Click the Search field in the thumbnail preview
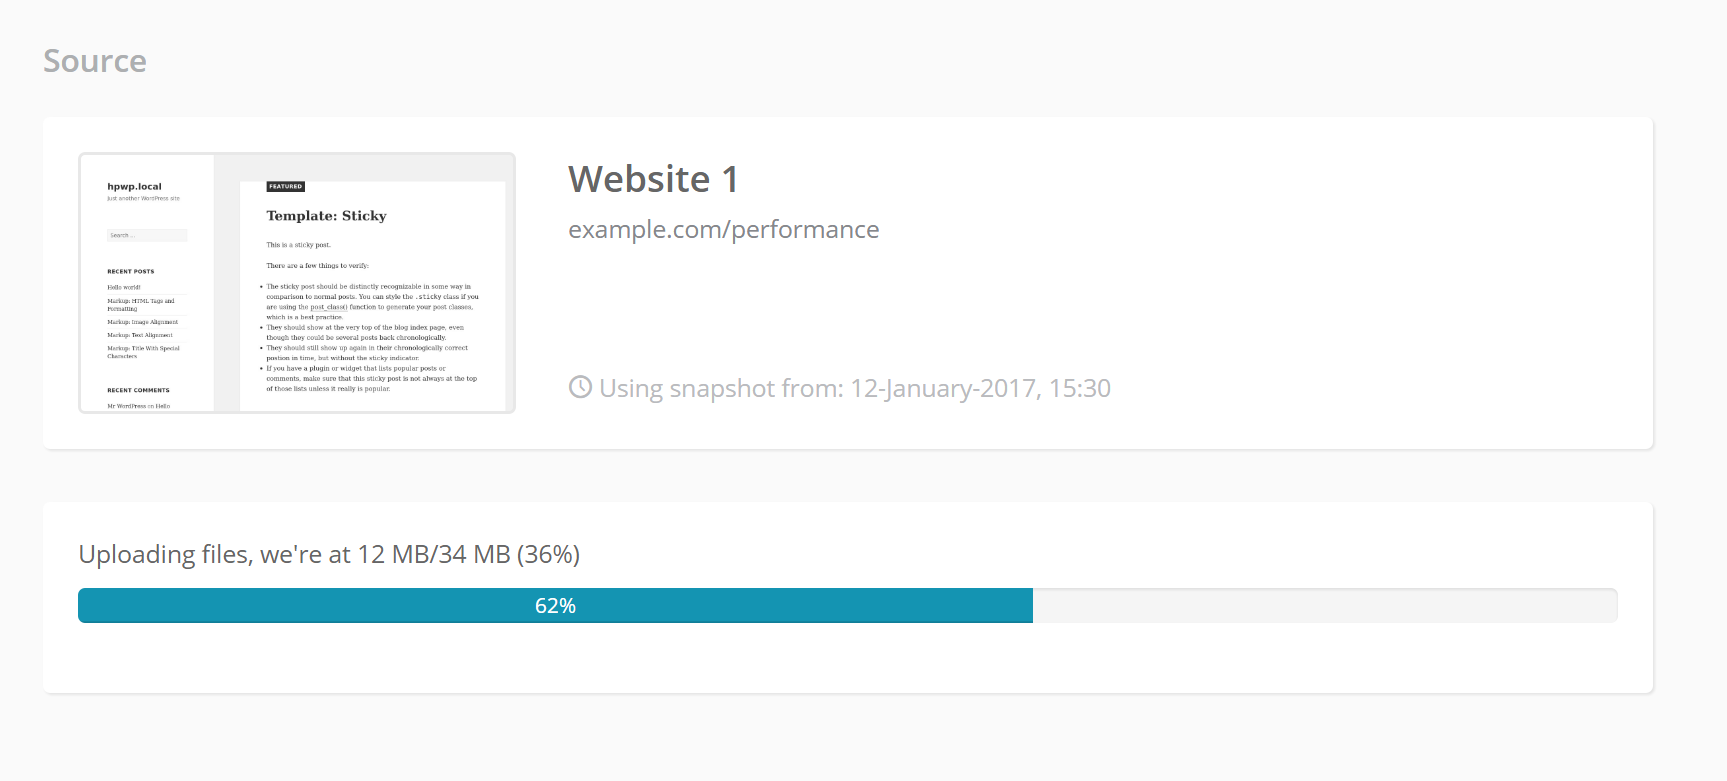 [147, 236]
